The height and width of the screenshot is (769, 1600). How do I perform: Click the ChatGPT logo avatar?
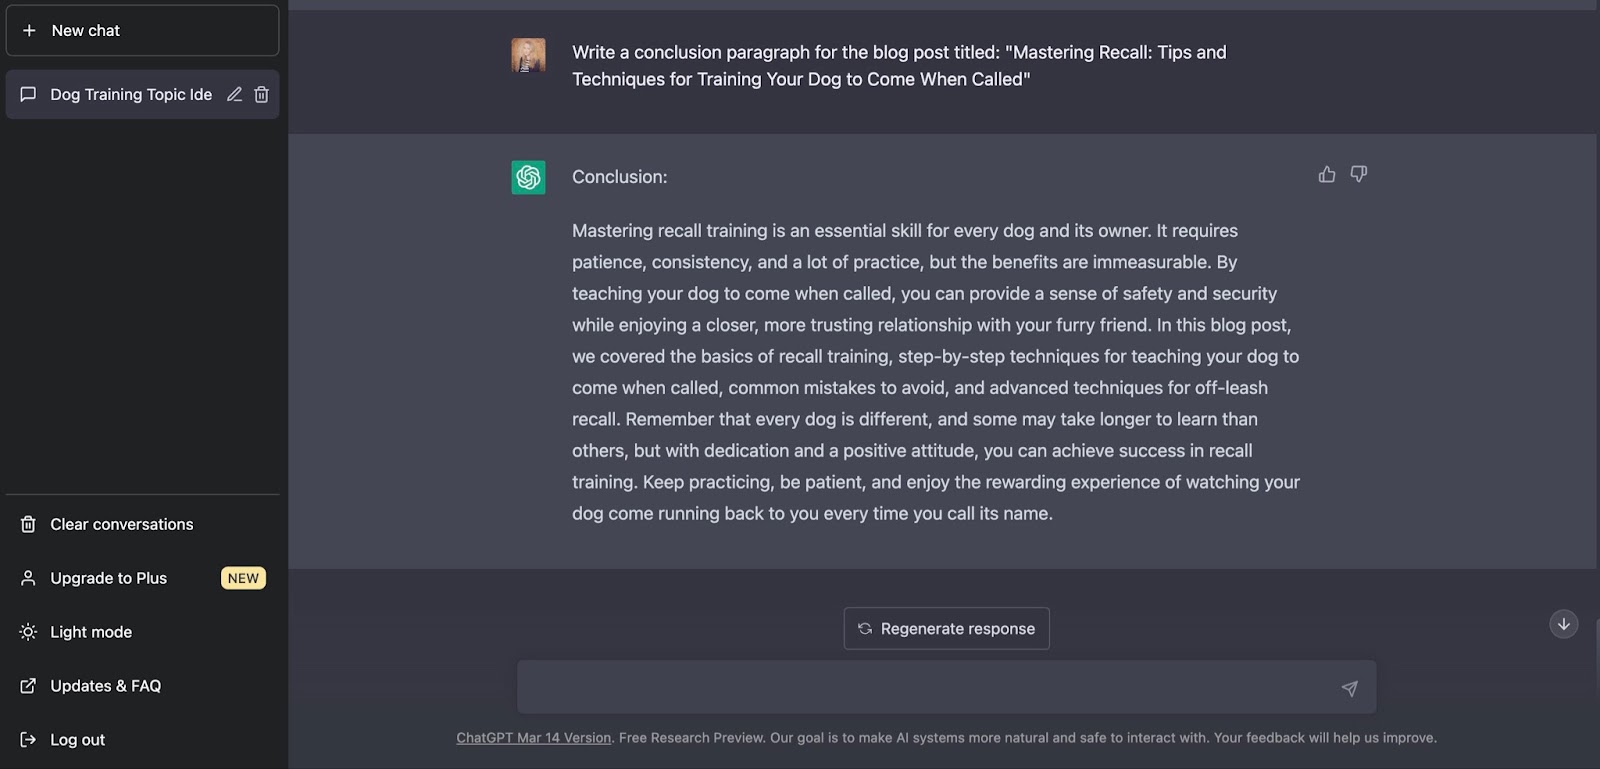[x=528, y=177]
